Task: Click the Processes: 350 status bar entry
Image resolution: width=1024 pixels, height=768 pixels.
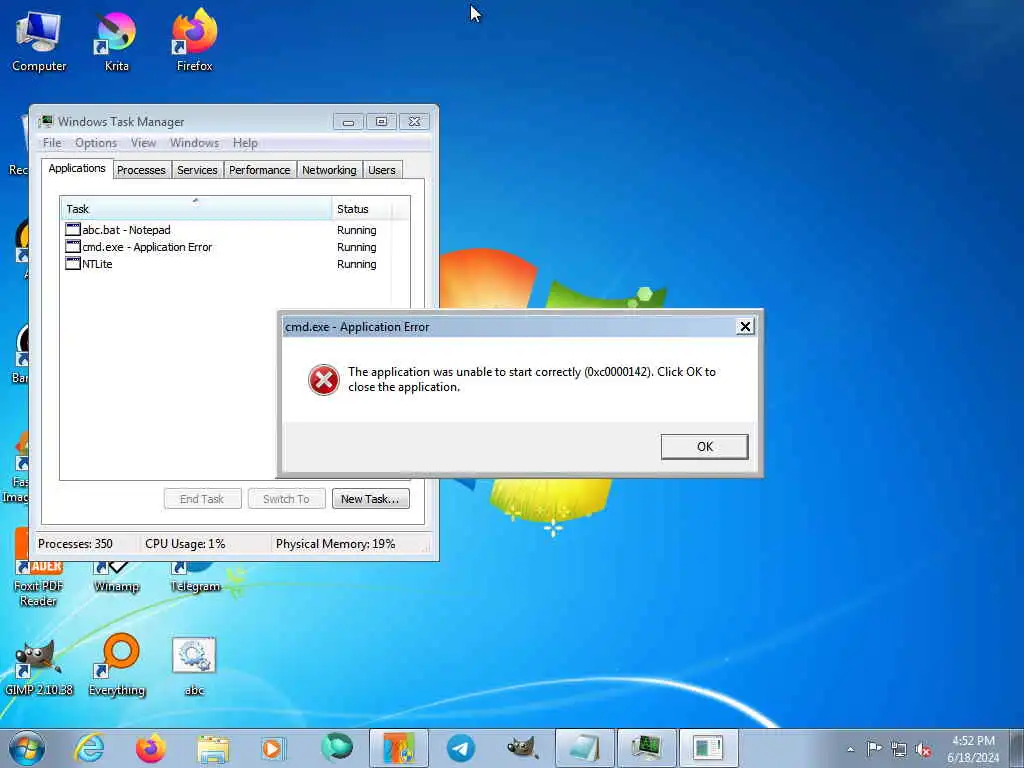Action: pyautogui.click(x=75, y=543)
